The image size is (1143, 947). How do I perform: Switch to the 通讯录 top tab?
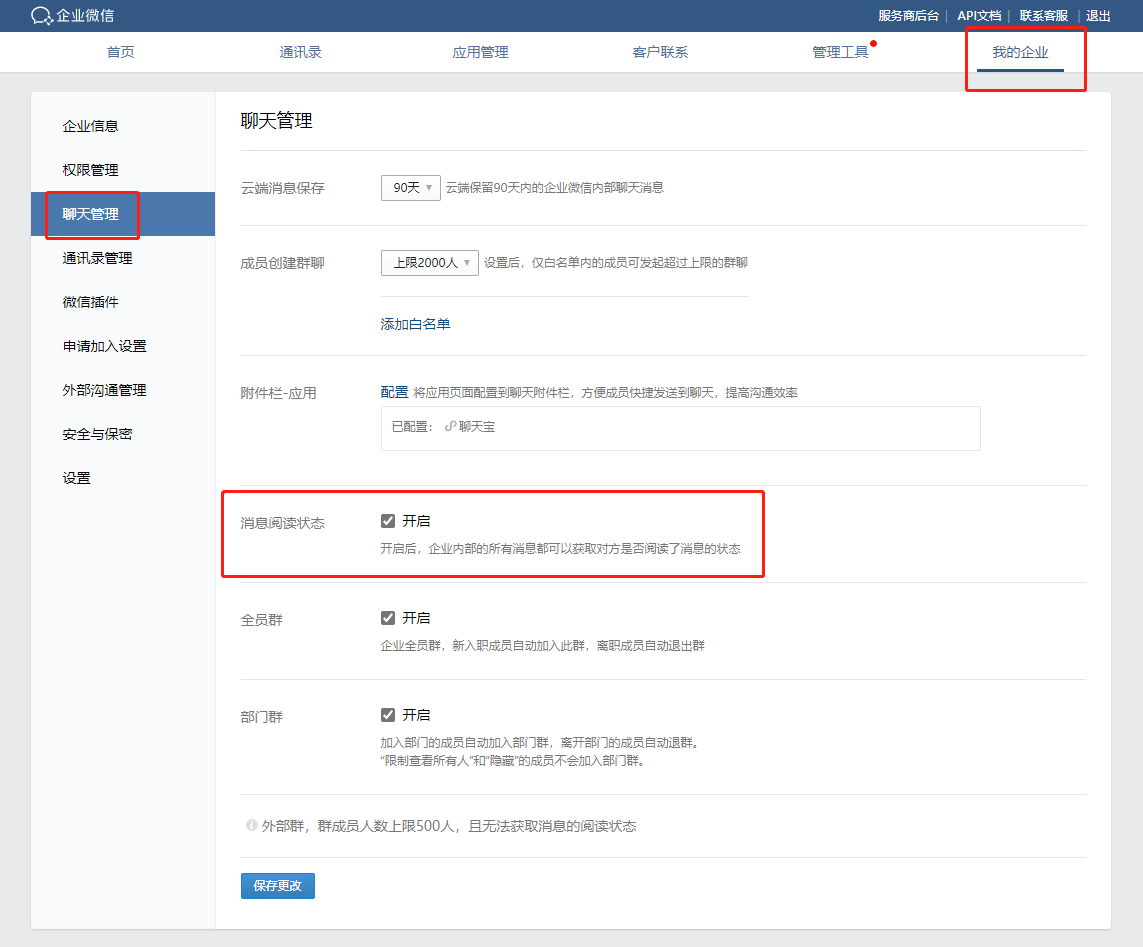coord(300,52)
